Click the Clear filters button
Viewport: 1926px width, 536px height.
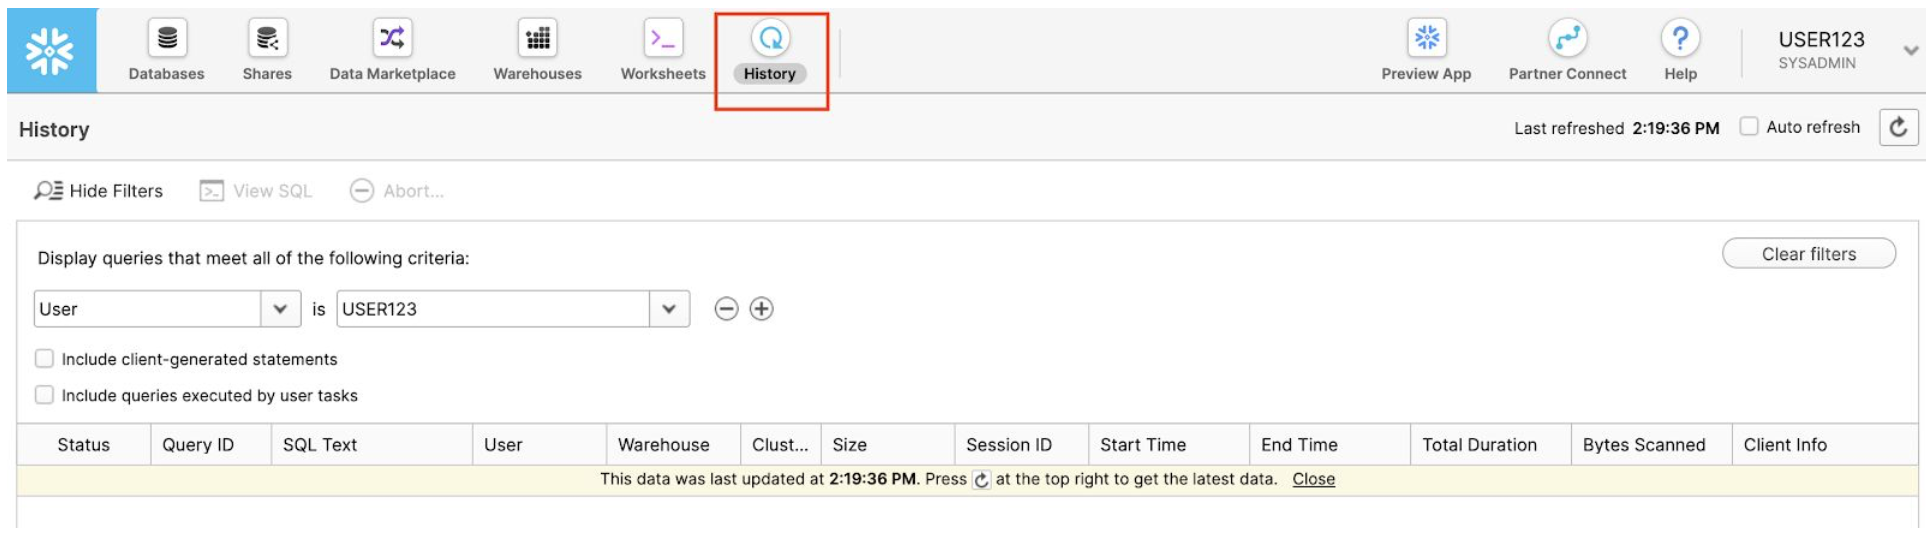[1808, 254]
